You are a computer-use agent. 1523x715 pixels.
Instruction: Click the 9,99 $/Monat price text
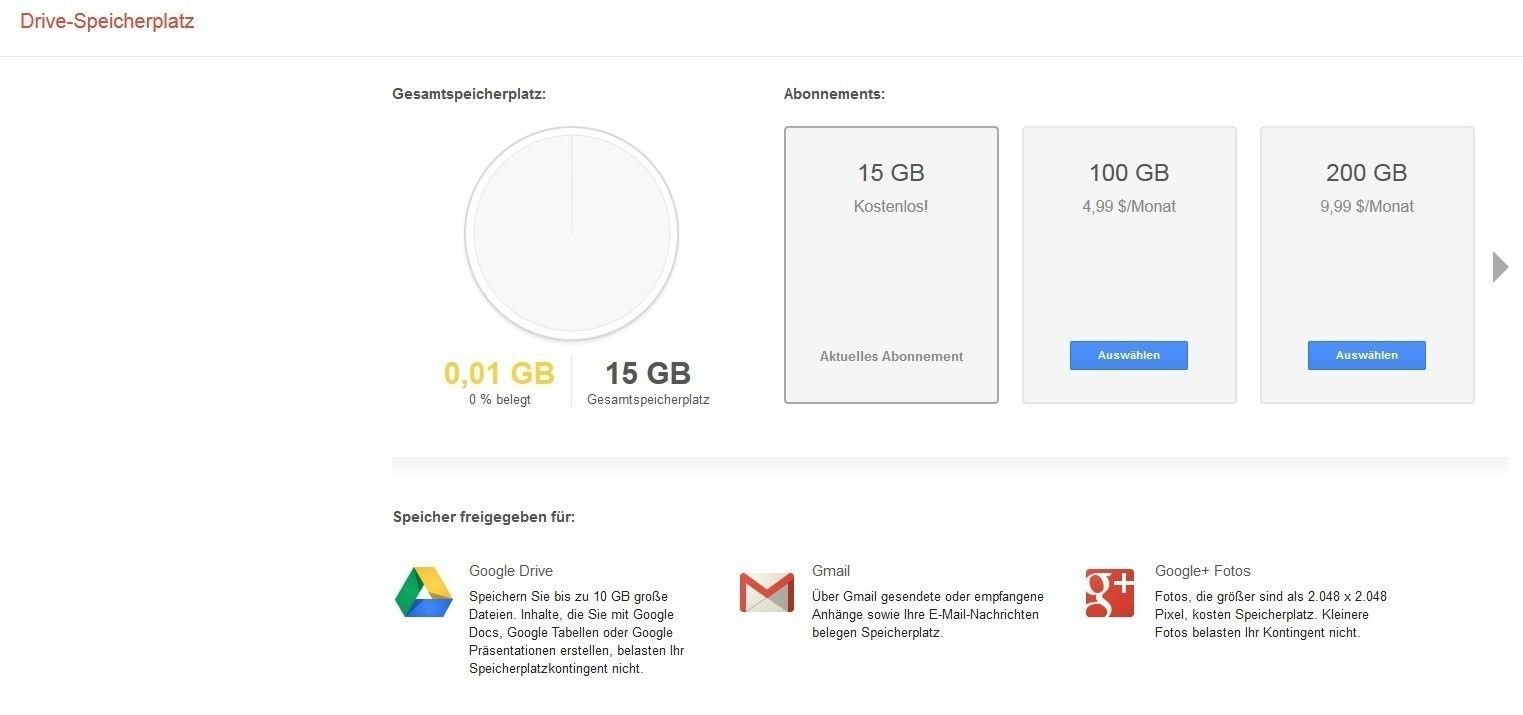(x=1367, y=207)
